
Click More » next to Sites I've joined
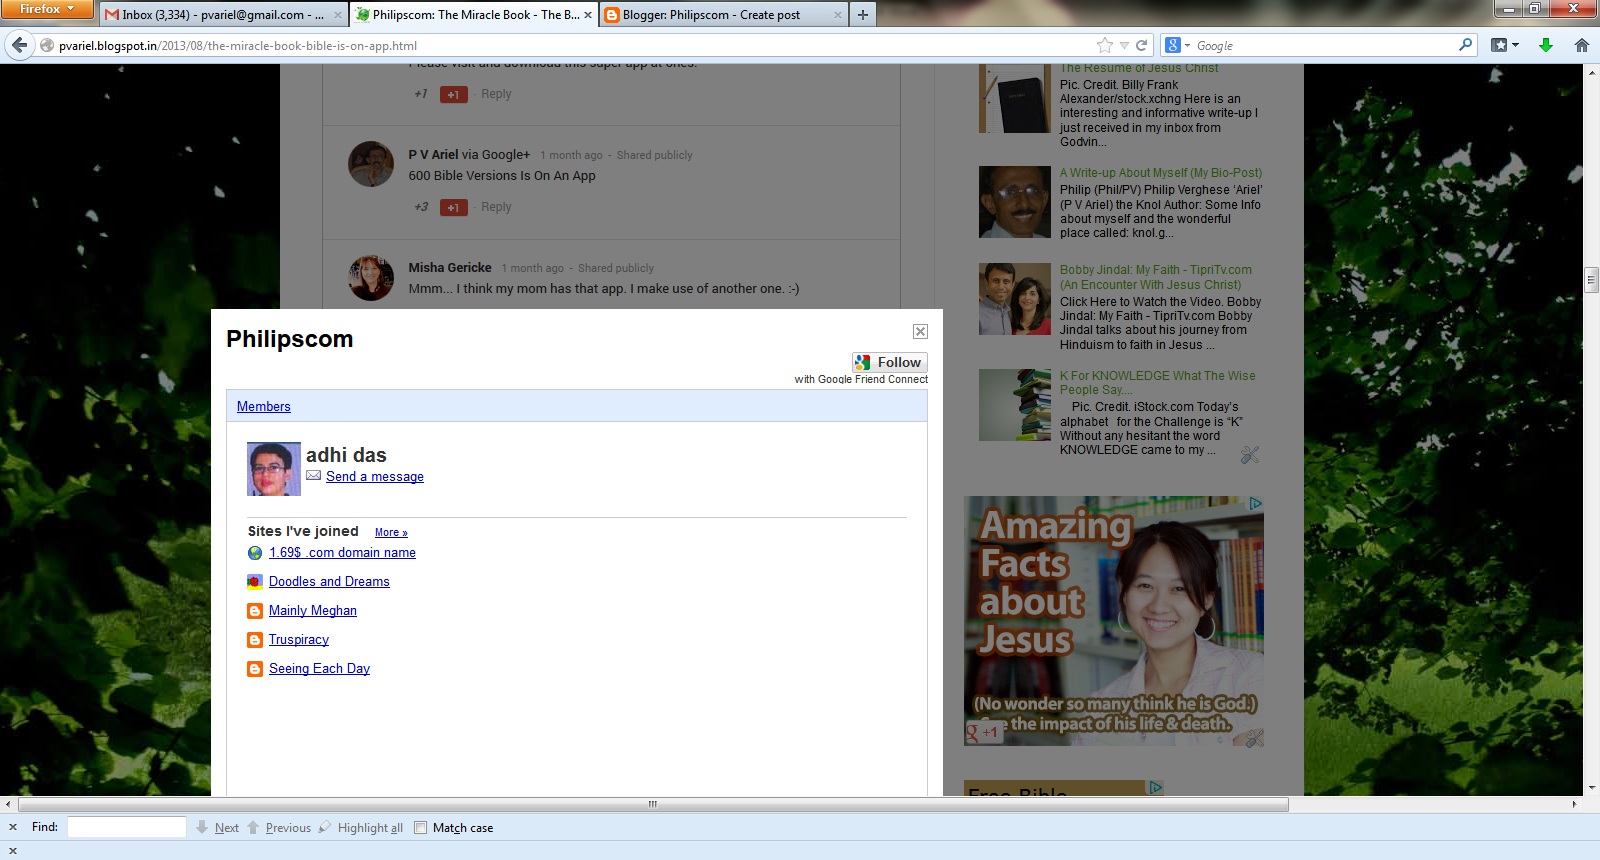click(x=391, y=533)
